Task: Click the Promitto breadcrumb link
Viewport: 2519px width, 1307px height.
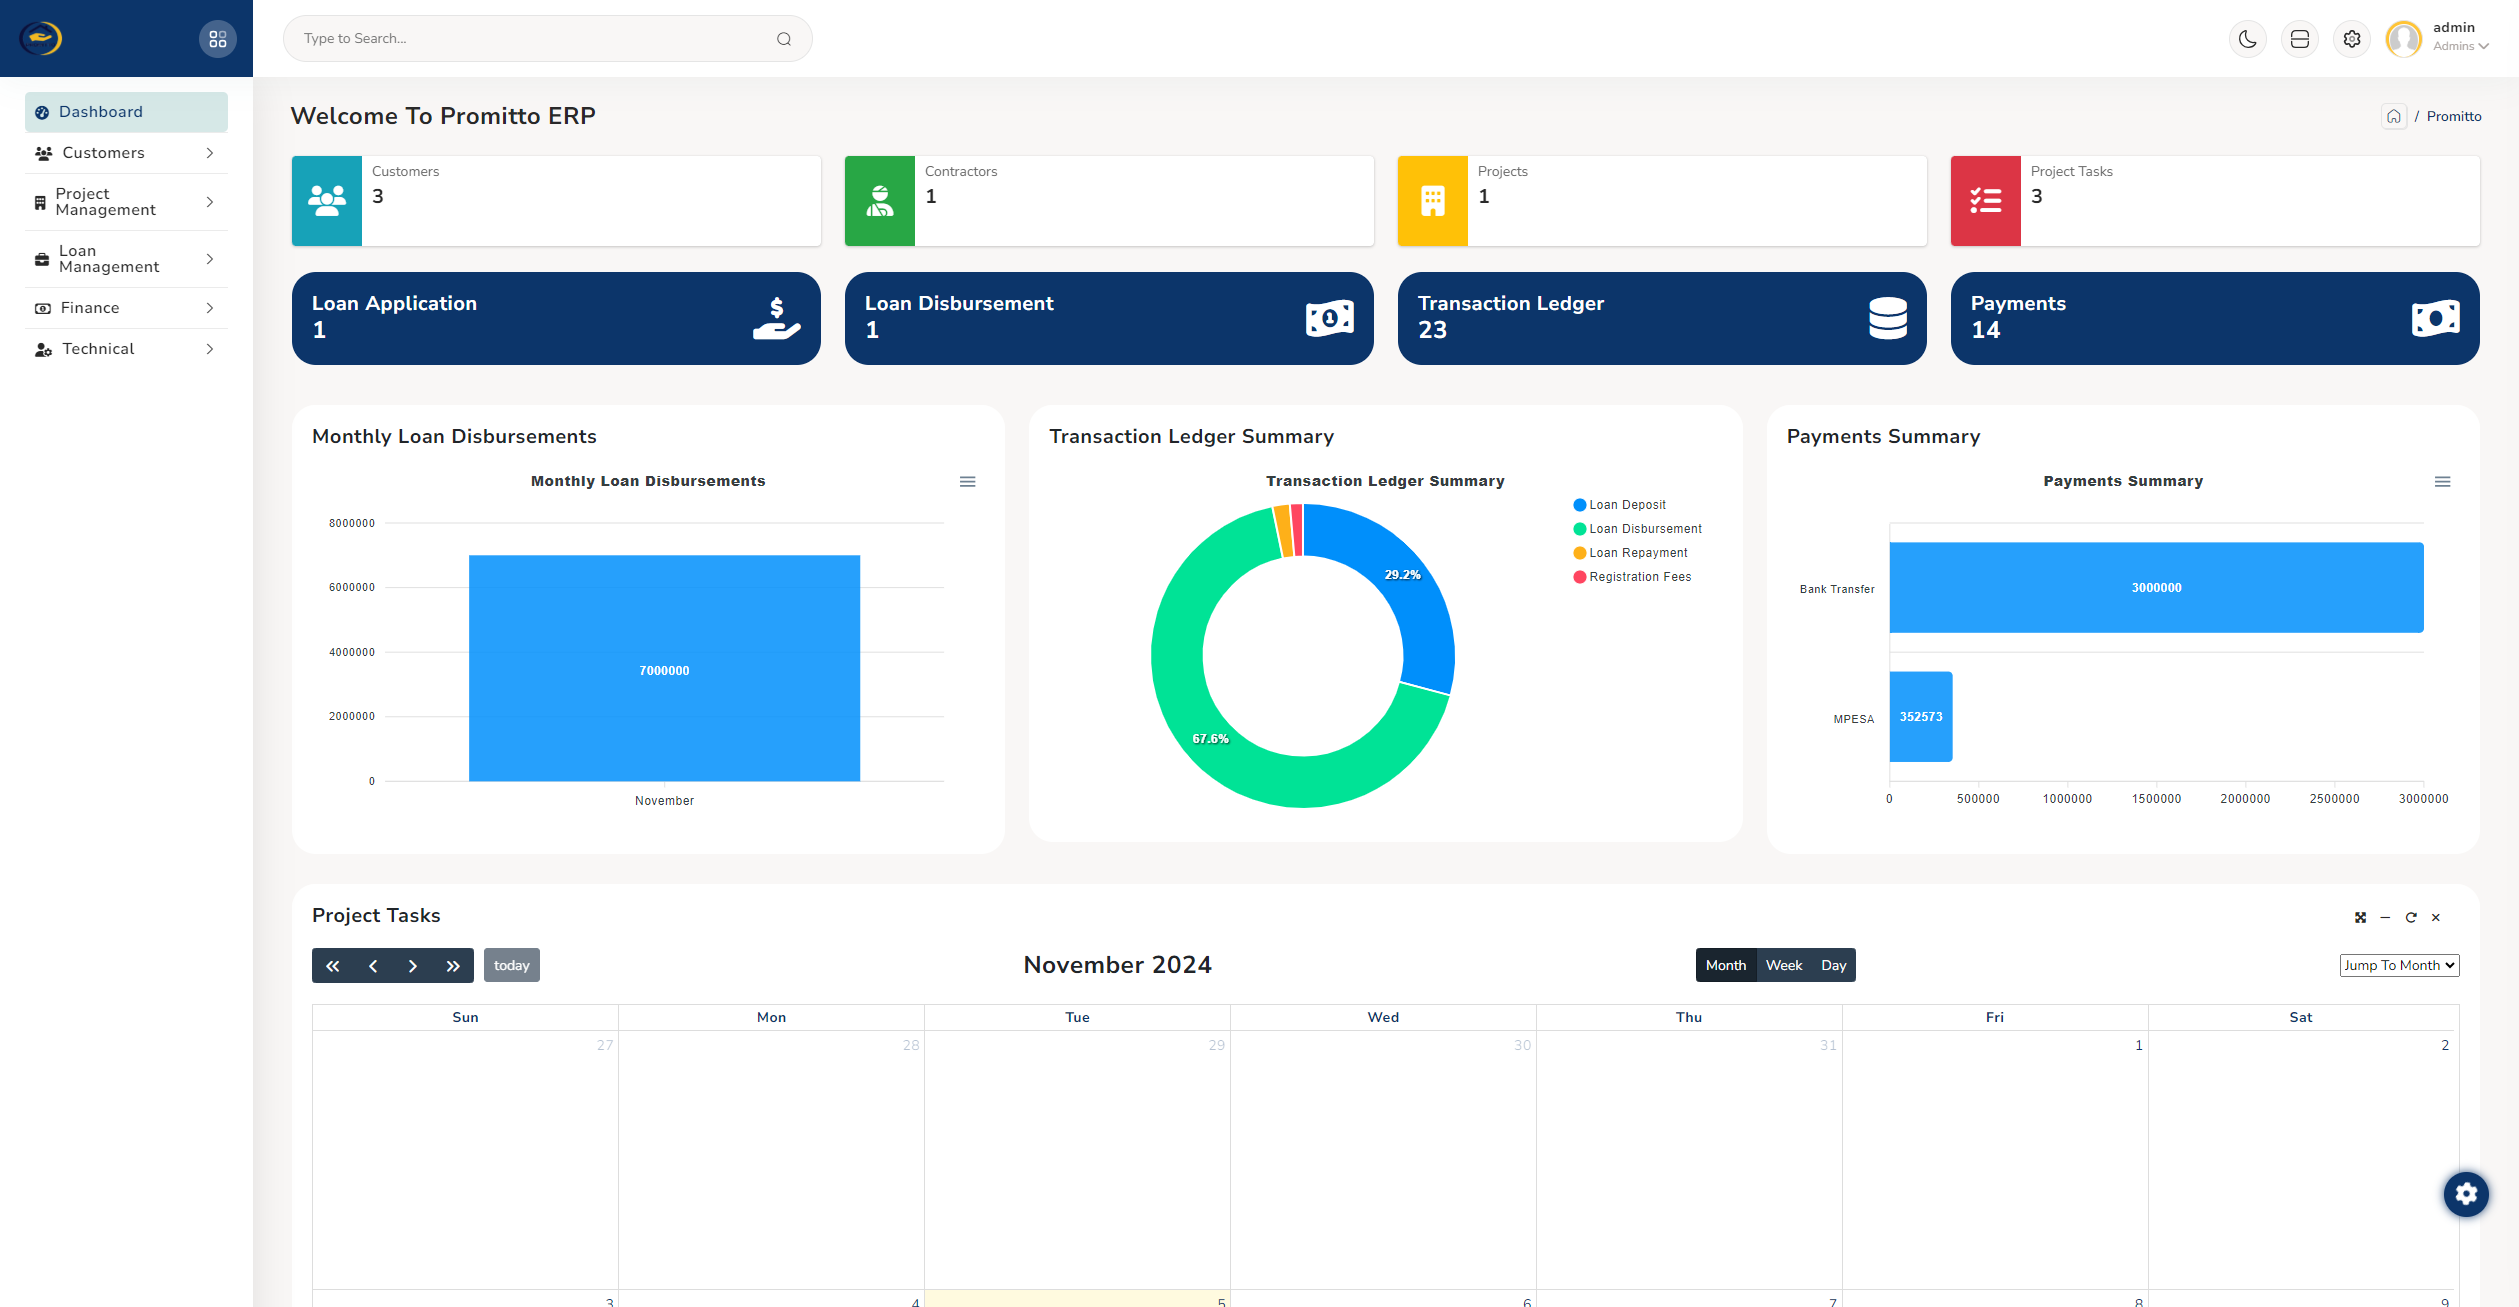Action: [x=2454, y=116]
